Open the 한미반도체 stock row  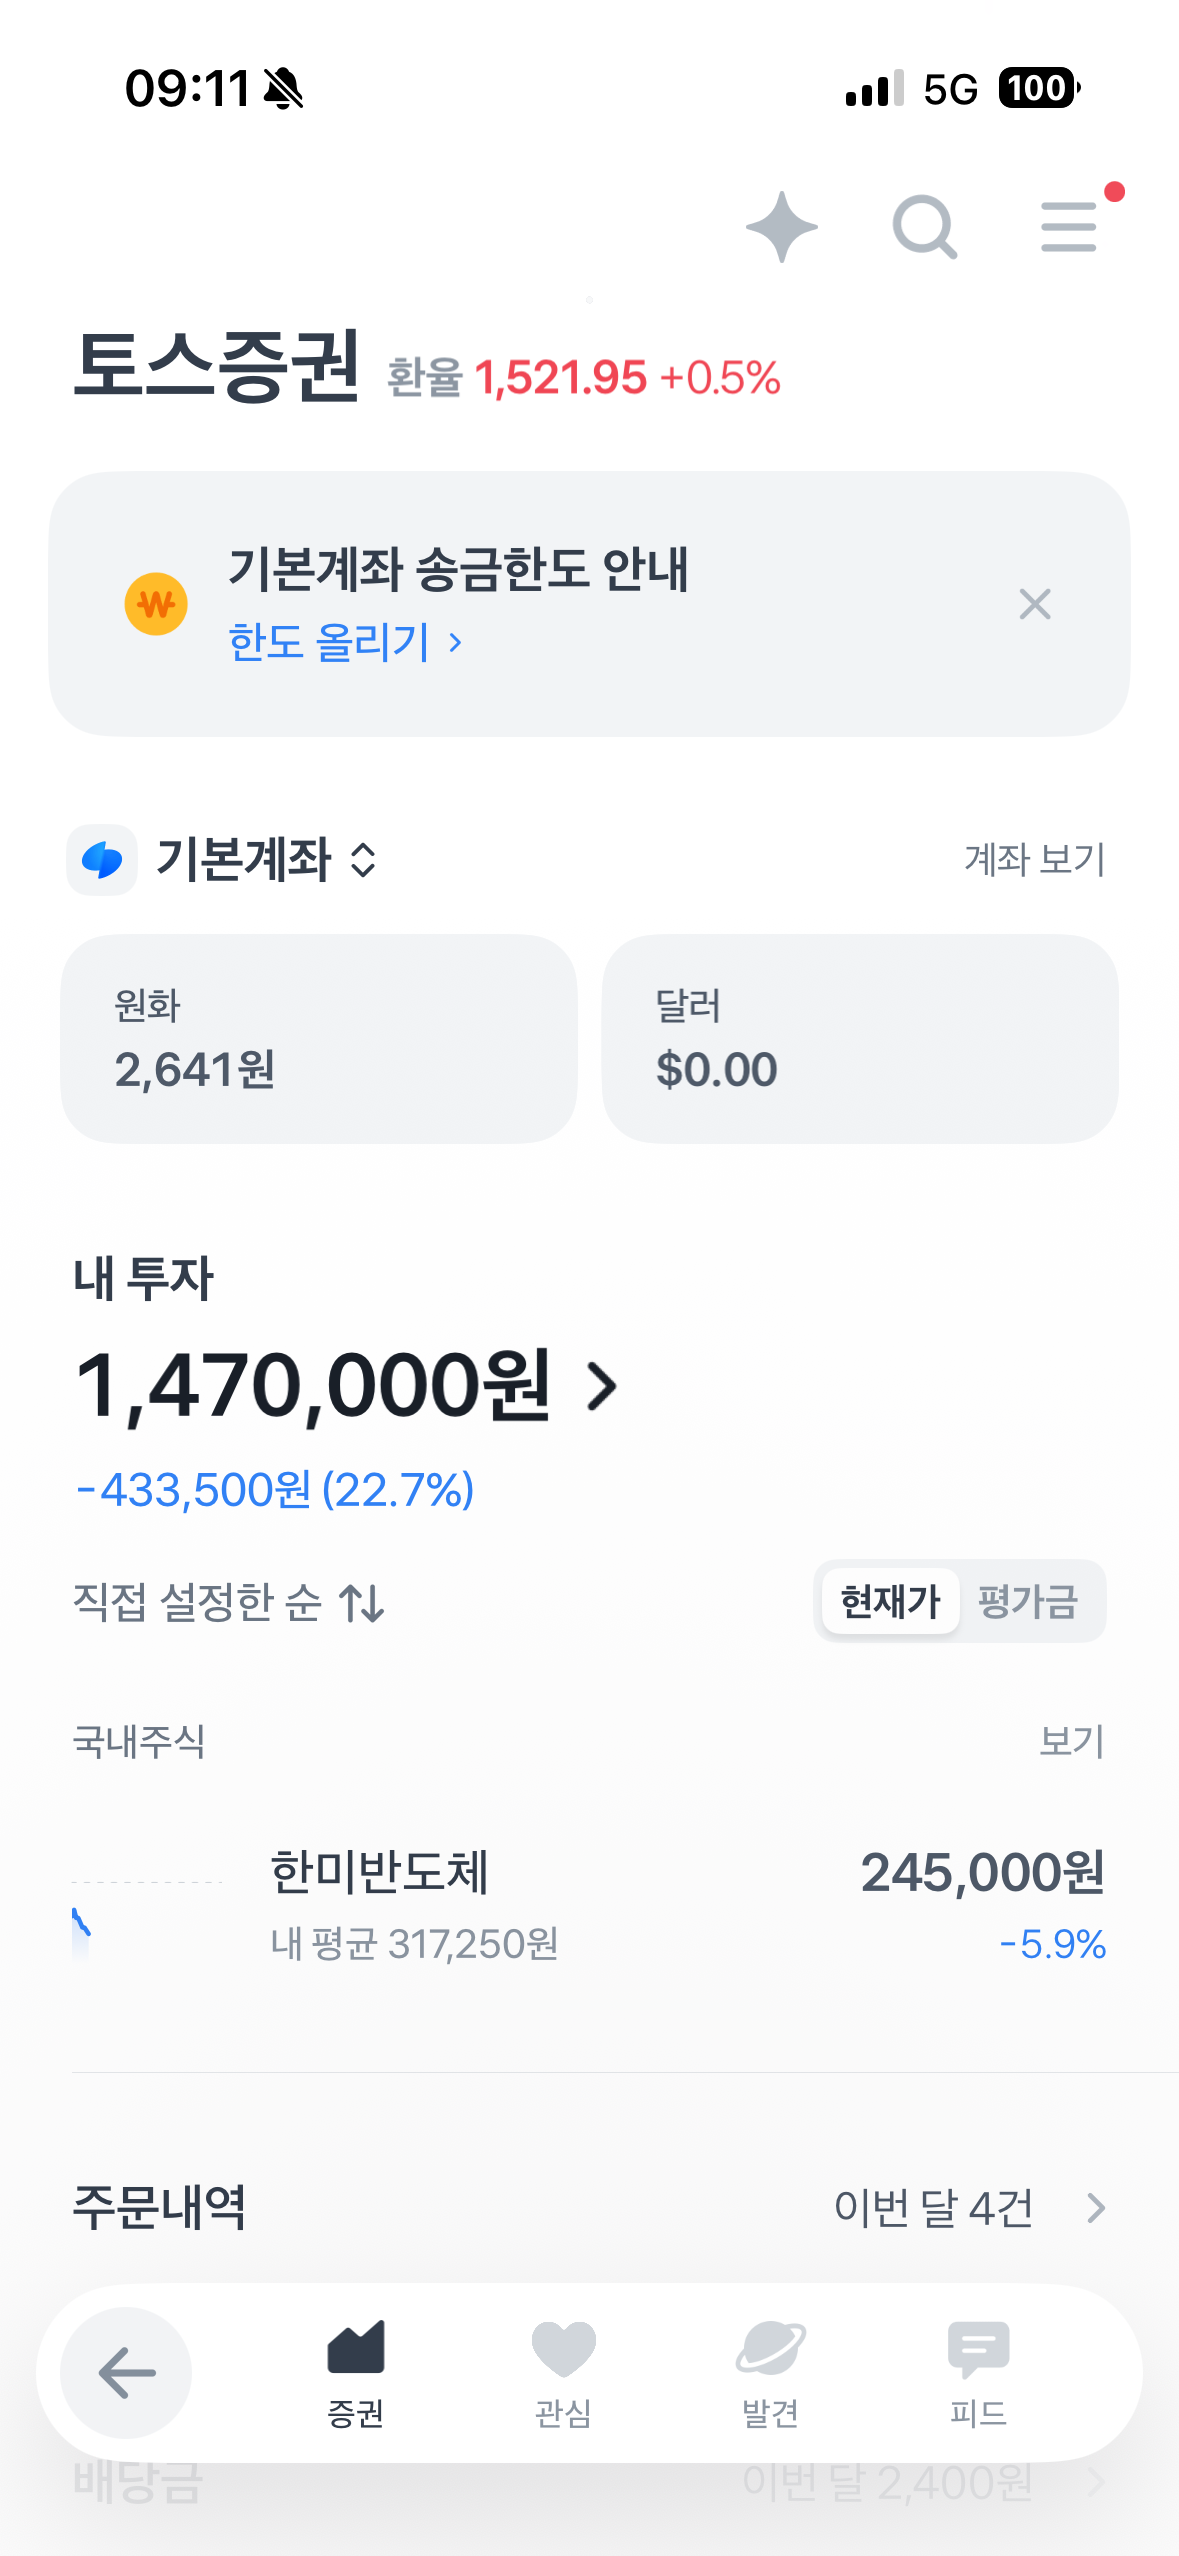click(589, 1906)
